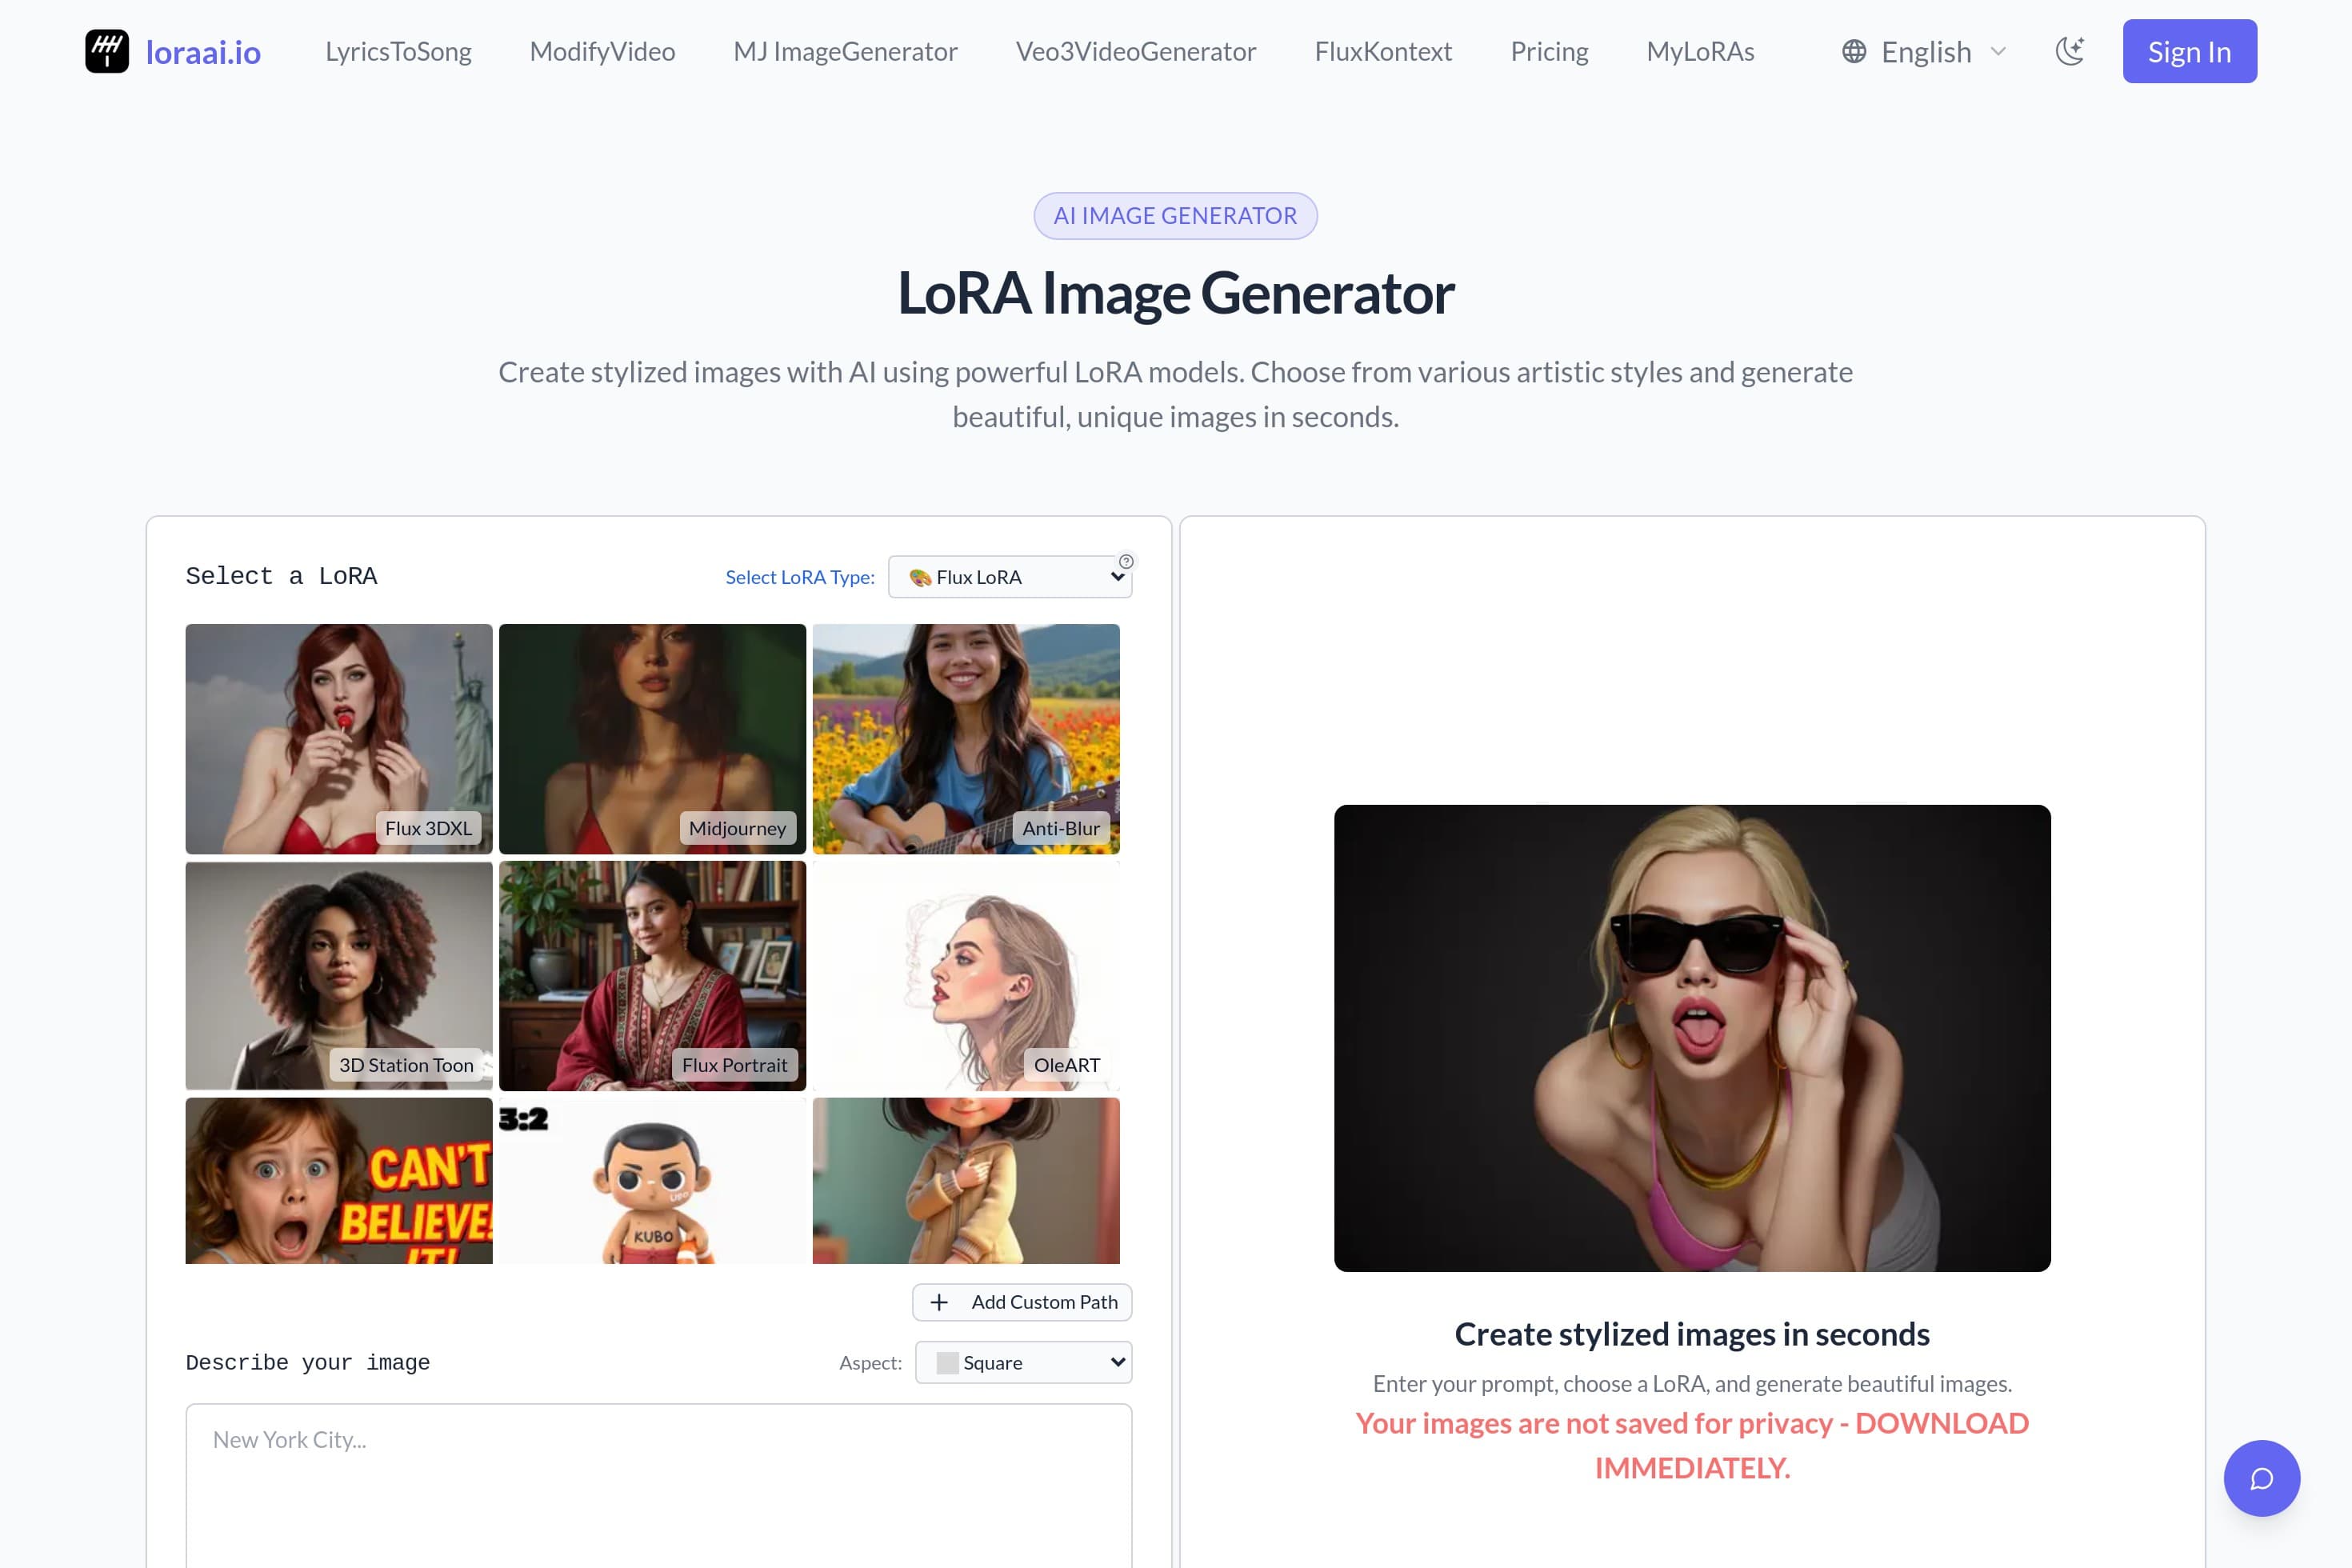Open the chat support bubble icon

pos(2262,1478)
